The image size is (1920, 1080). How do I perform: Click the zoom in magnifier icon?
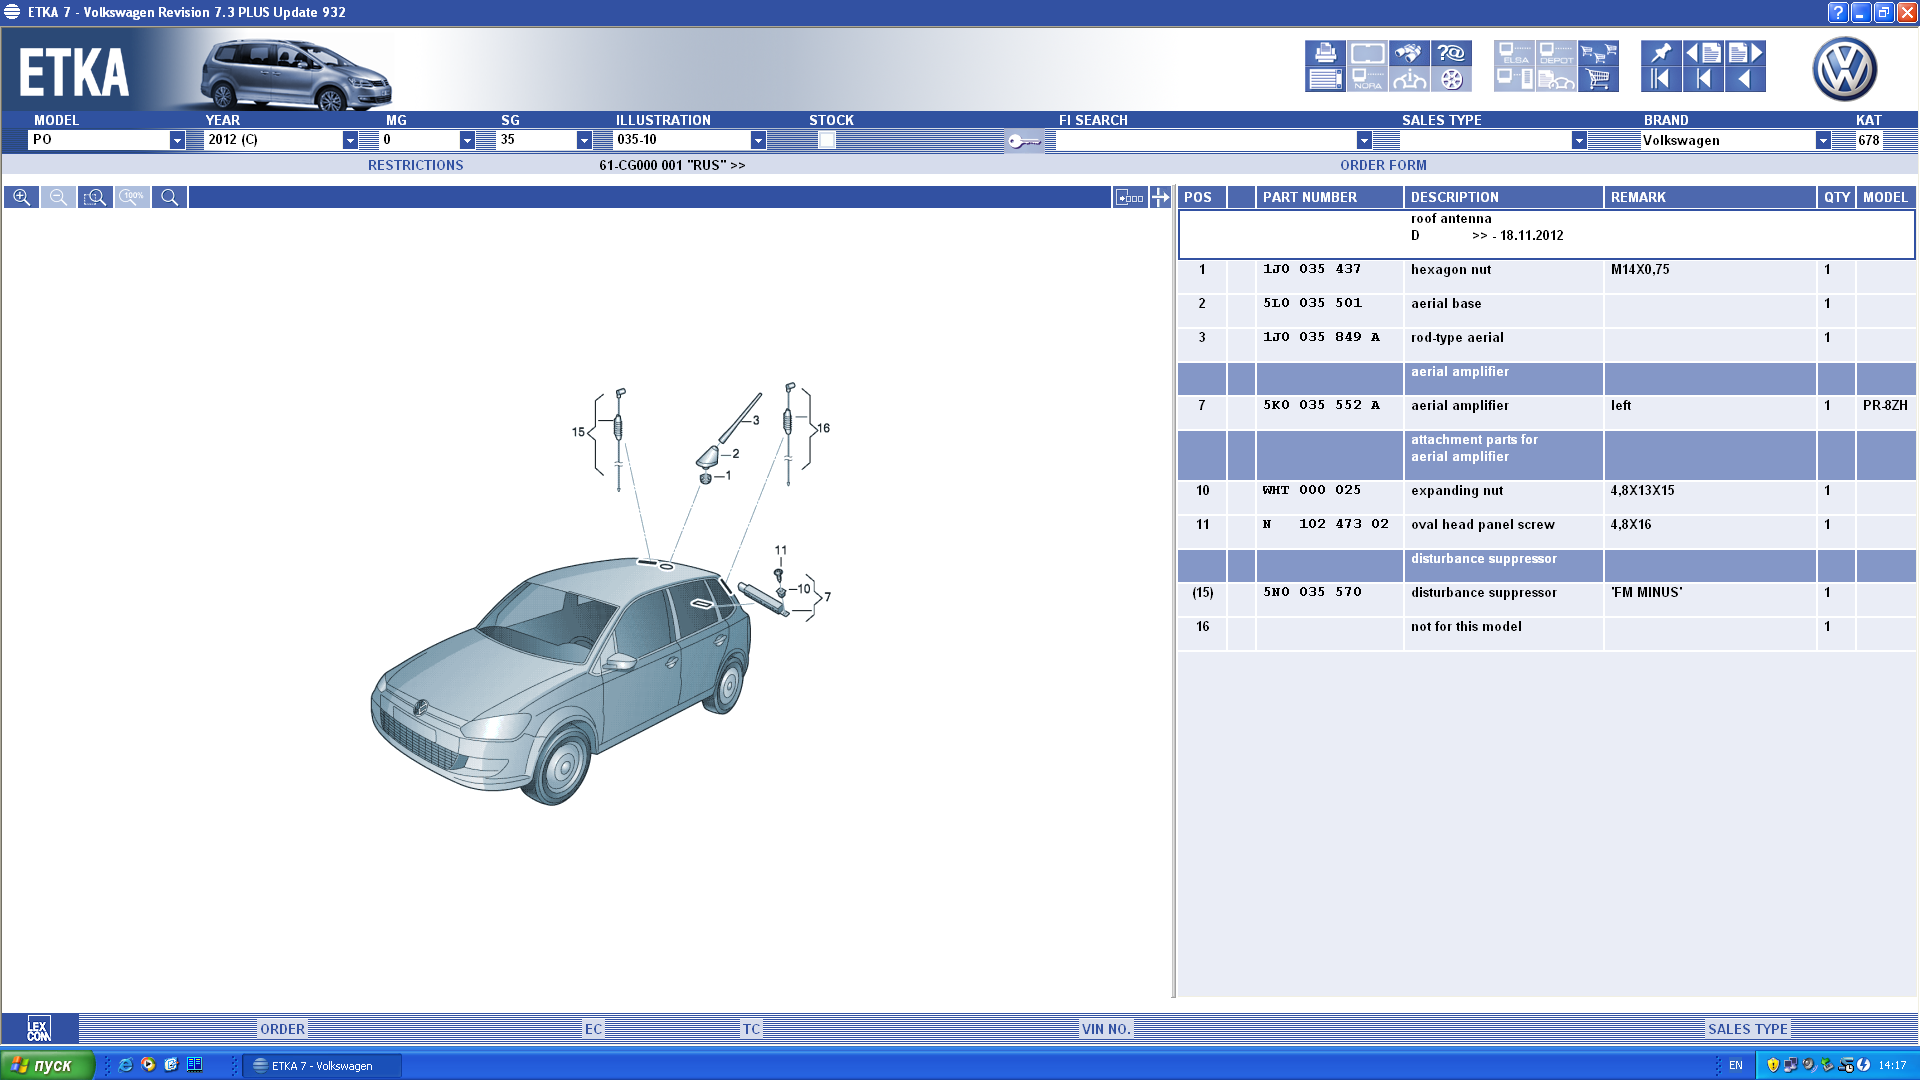(21, 197)
